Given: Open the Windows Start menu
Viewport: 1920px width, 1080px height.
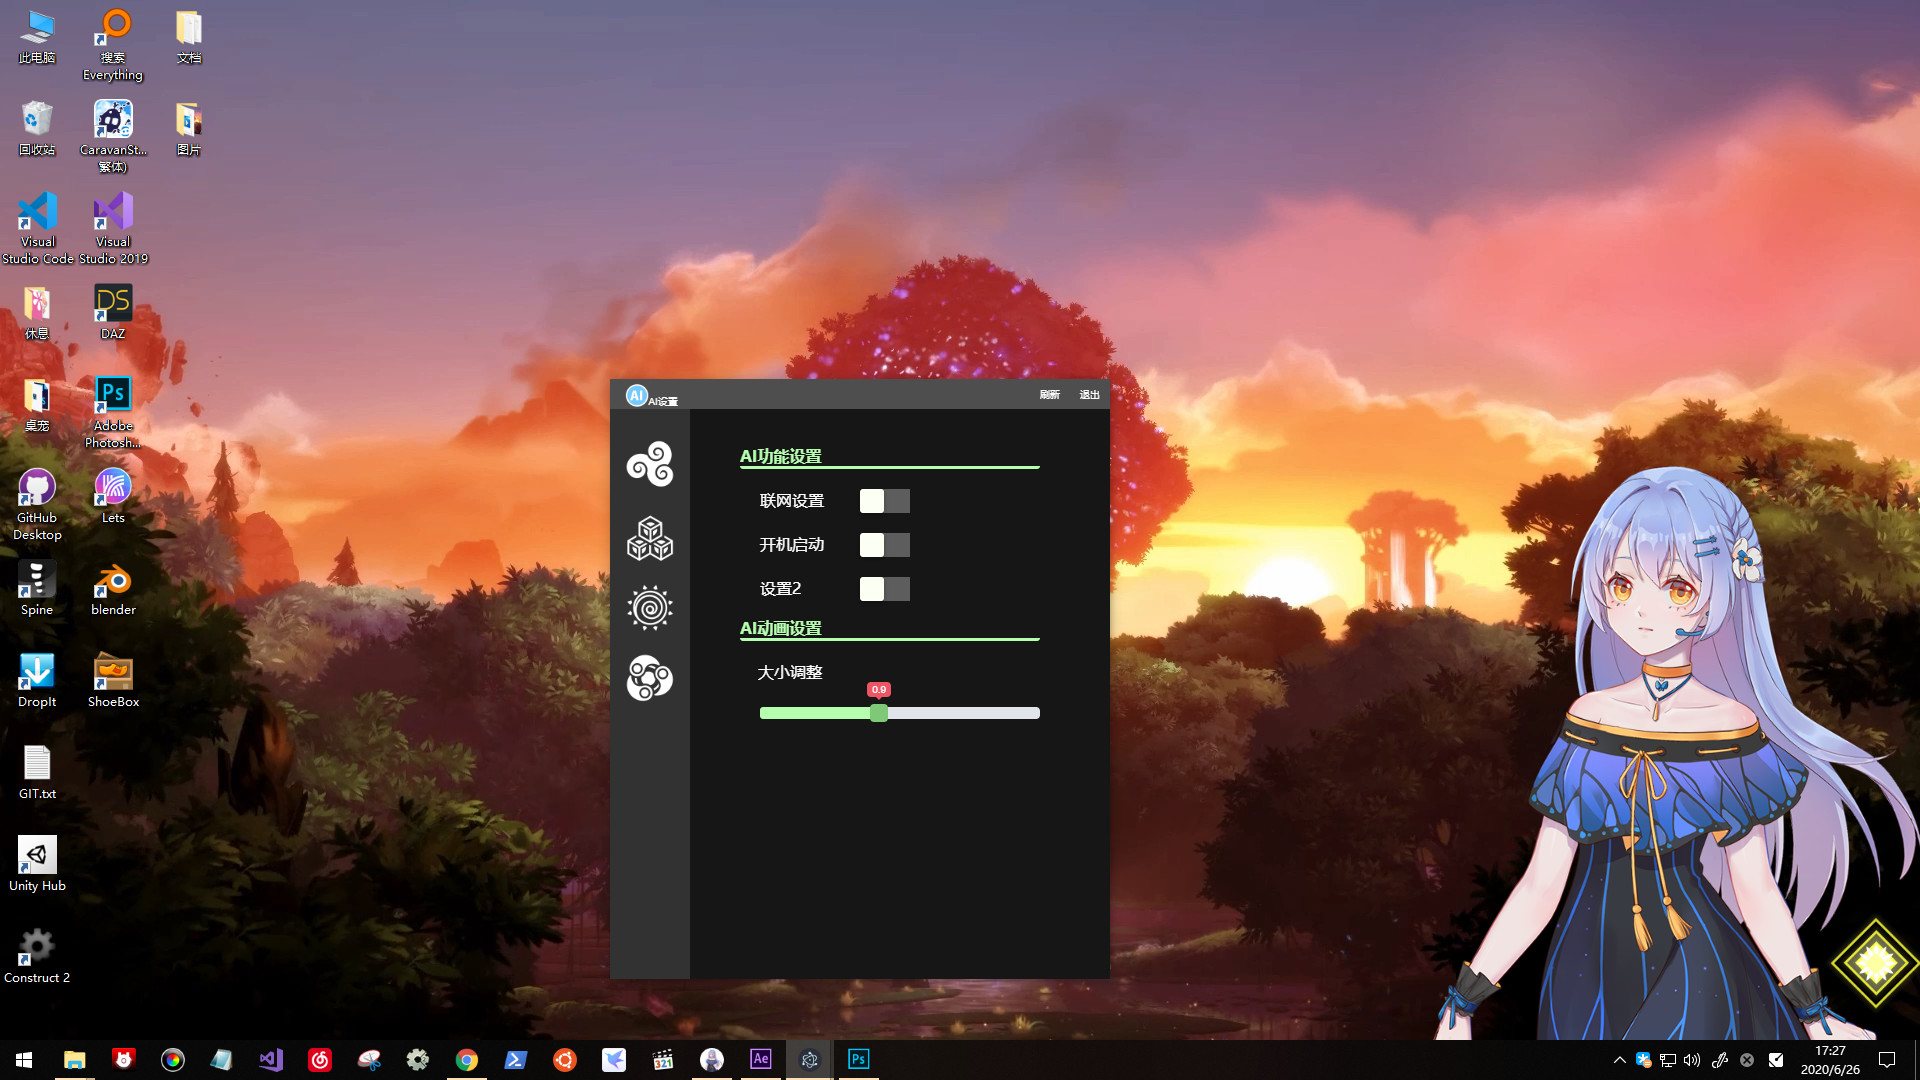Looking at the screenshot, I should [x=22, y=1059].
